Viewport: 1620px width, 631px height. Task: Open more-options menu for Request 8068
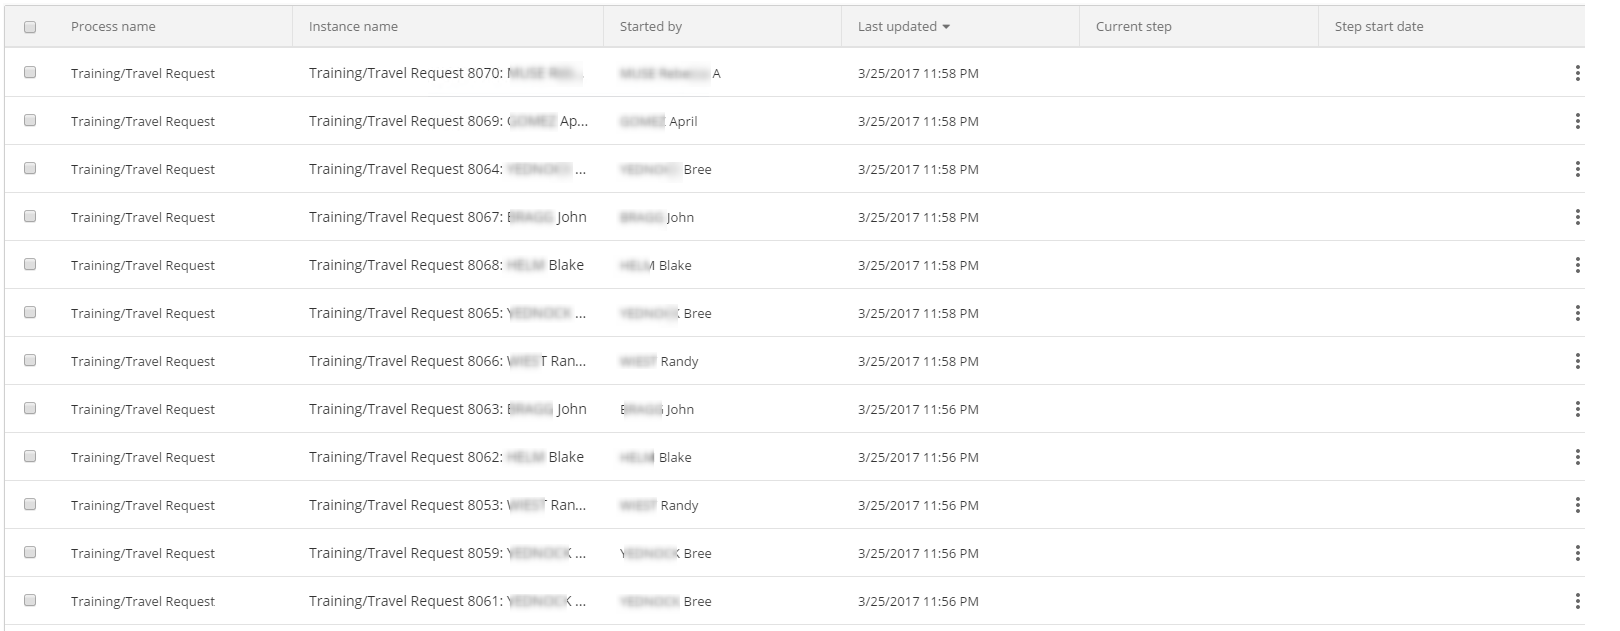click(1577, 265)
